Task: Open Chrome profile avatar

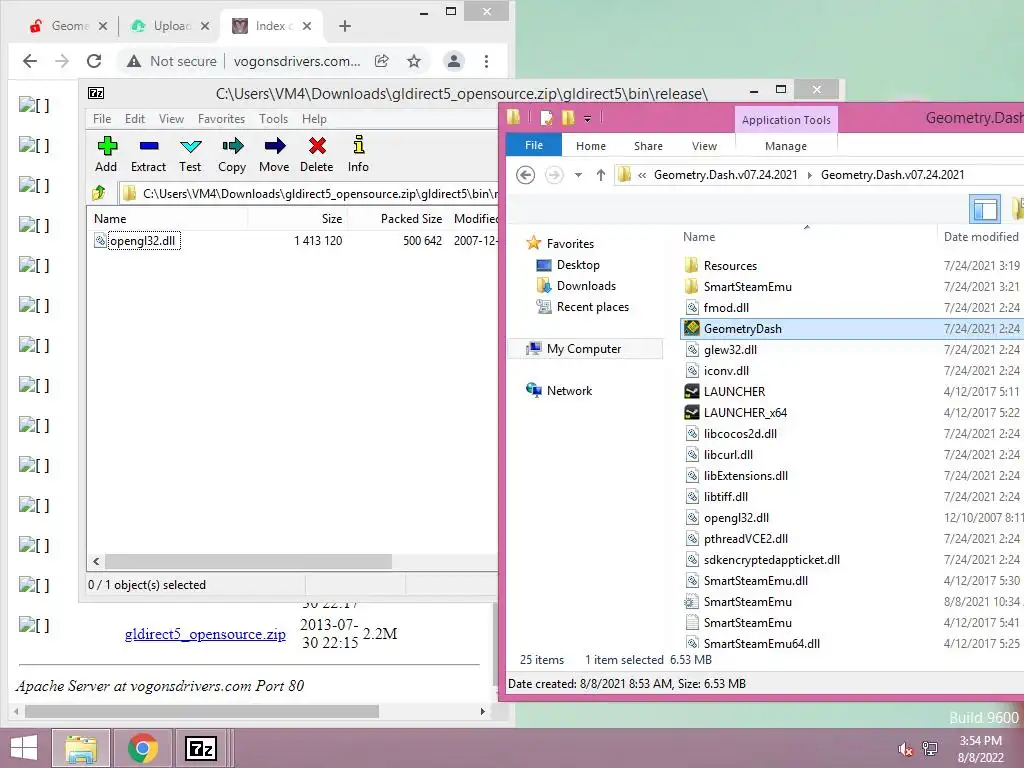Action: click(x=453, y=61)
